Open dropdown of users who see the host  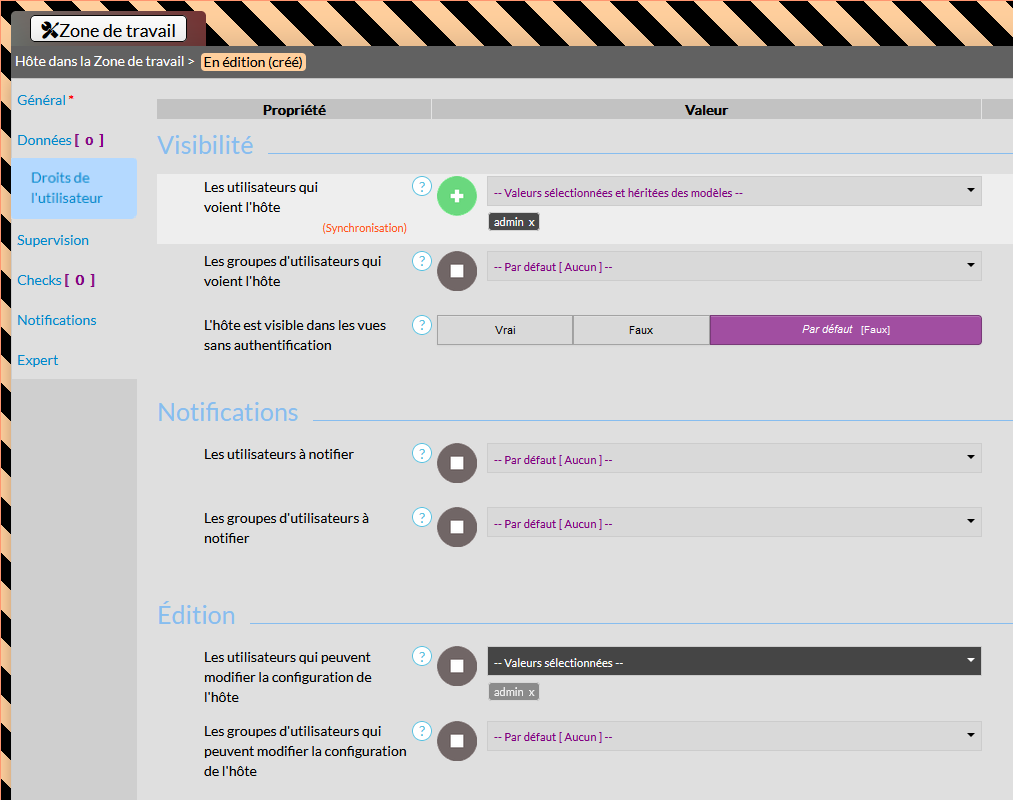coord(733,191)
